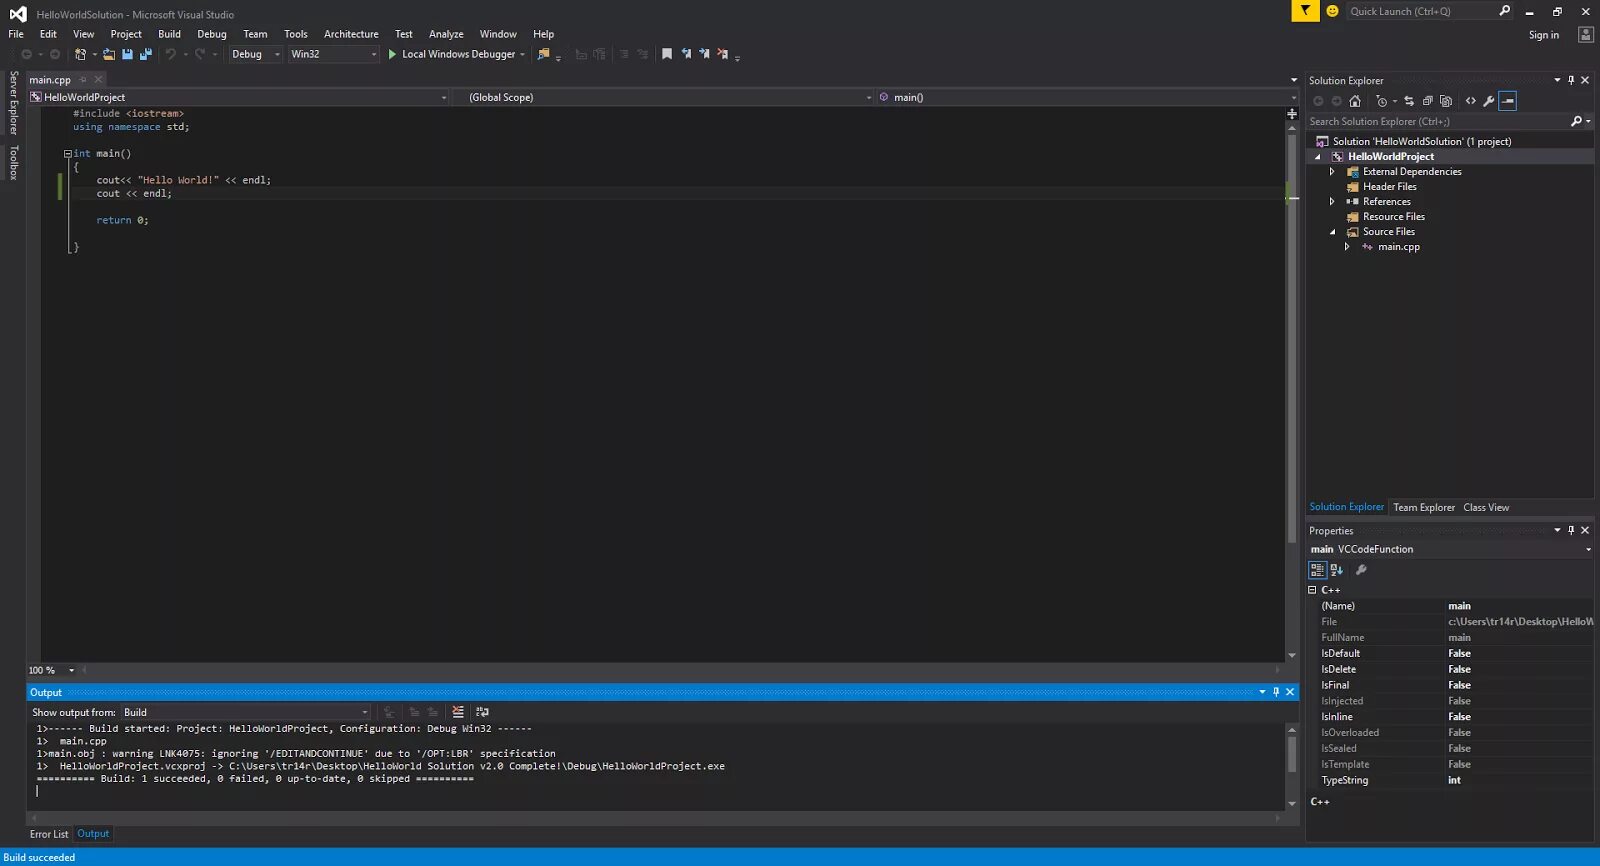1600x866 pixels.
Task: Click the Solution Explorer search magnifier icon
Action: pos(1576,121)
